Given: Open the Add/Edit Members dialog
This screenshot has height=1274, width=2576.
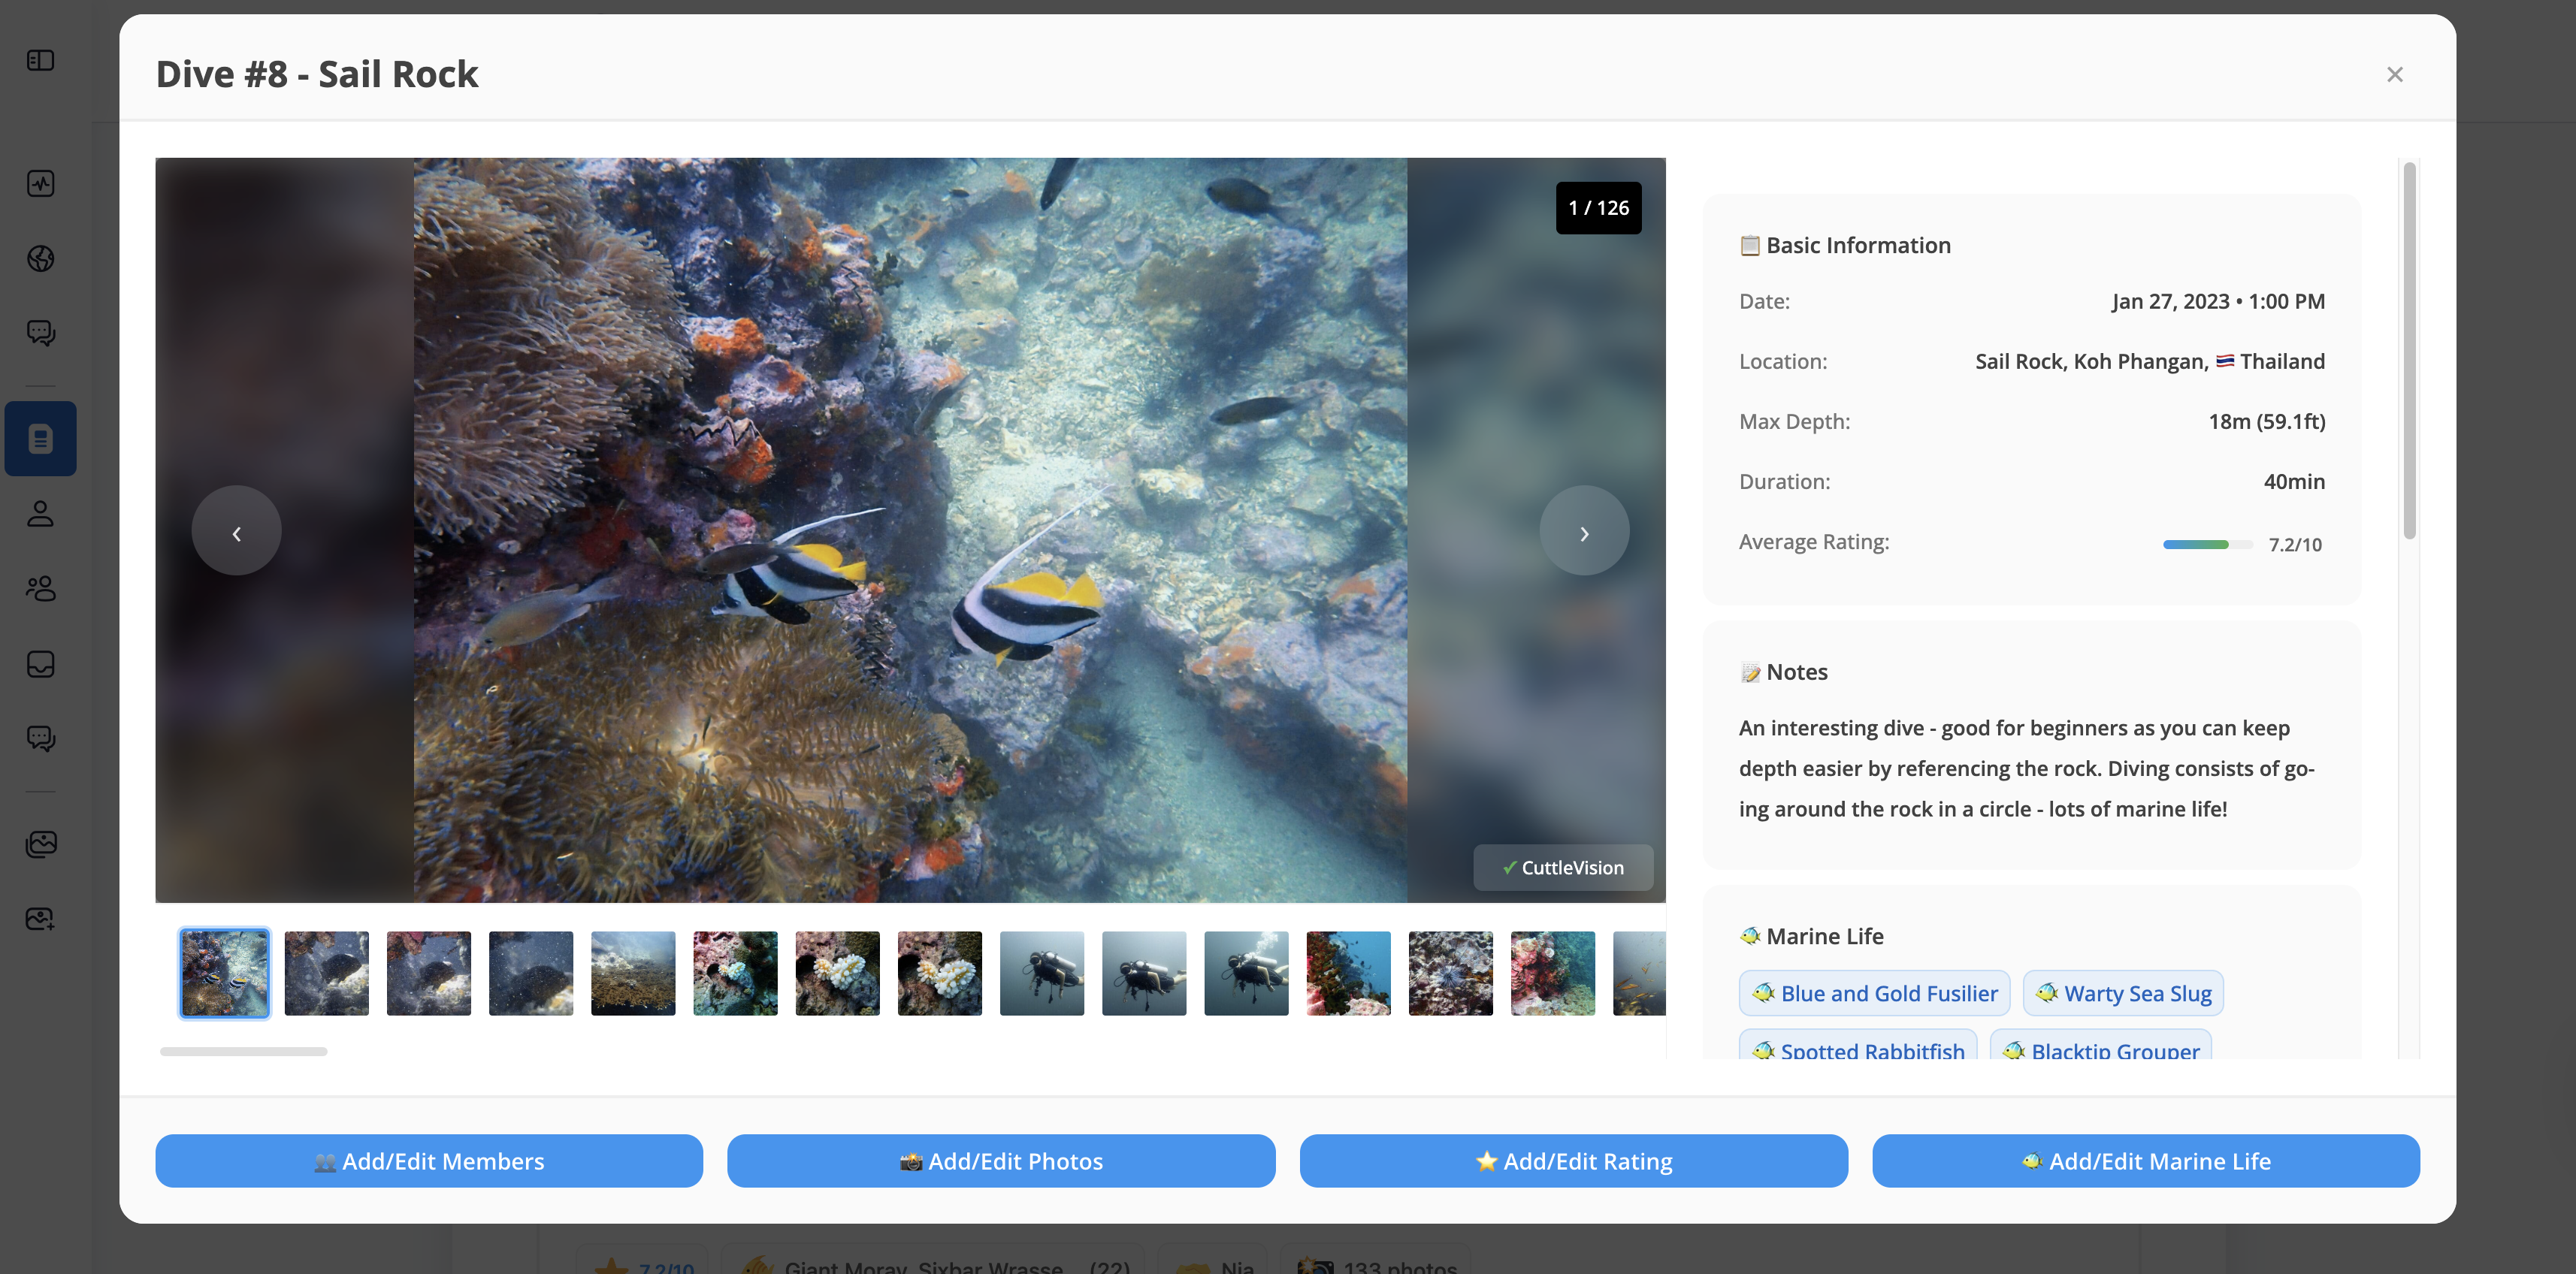Looking at the screenshot, I should click(x=429, y=1161).
